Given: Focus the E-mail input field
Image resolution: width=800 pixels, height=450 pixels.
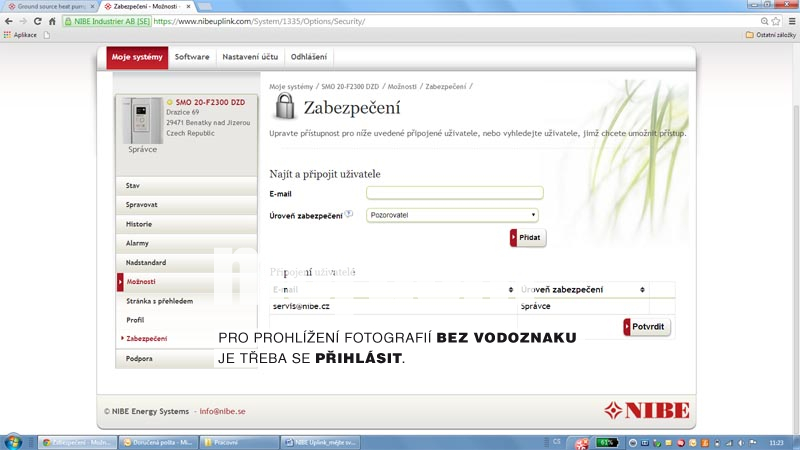Looking at the screenshot, I should coord(454,193).
